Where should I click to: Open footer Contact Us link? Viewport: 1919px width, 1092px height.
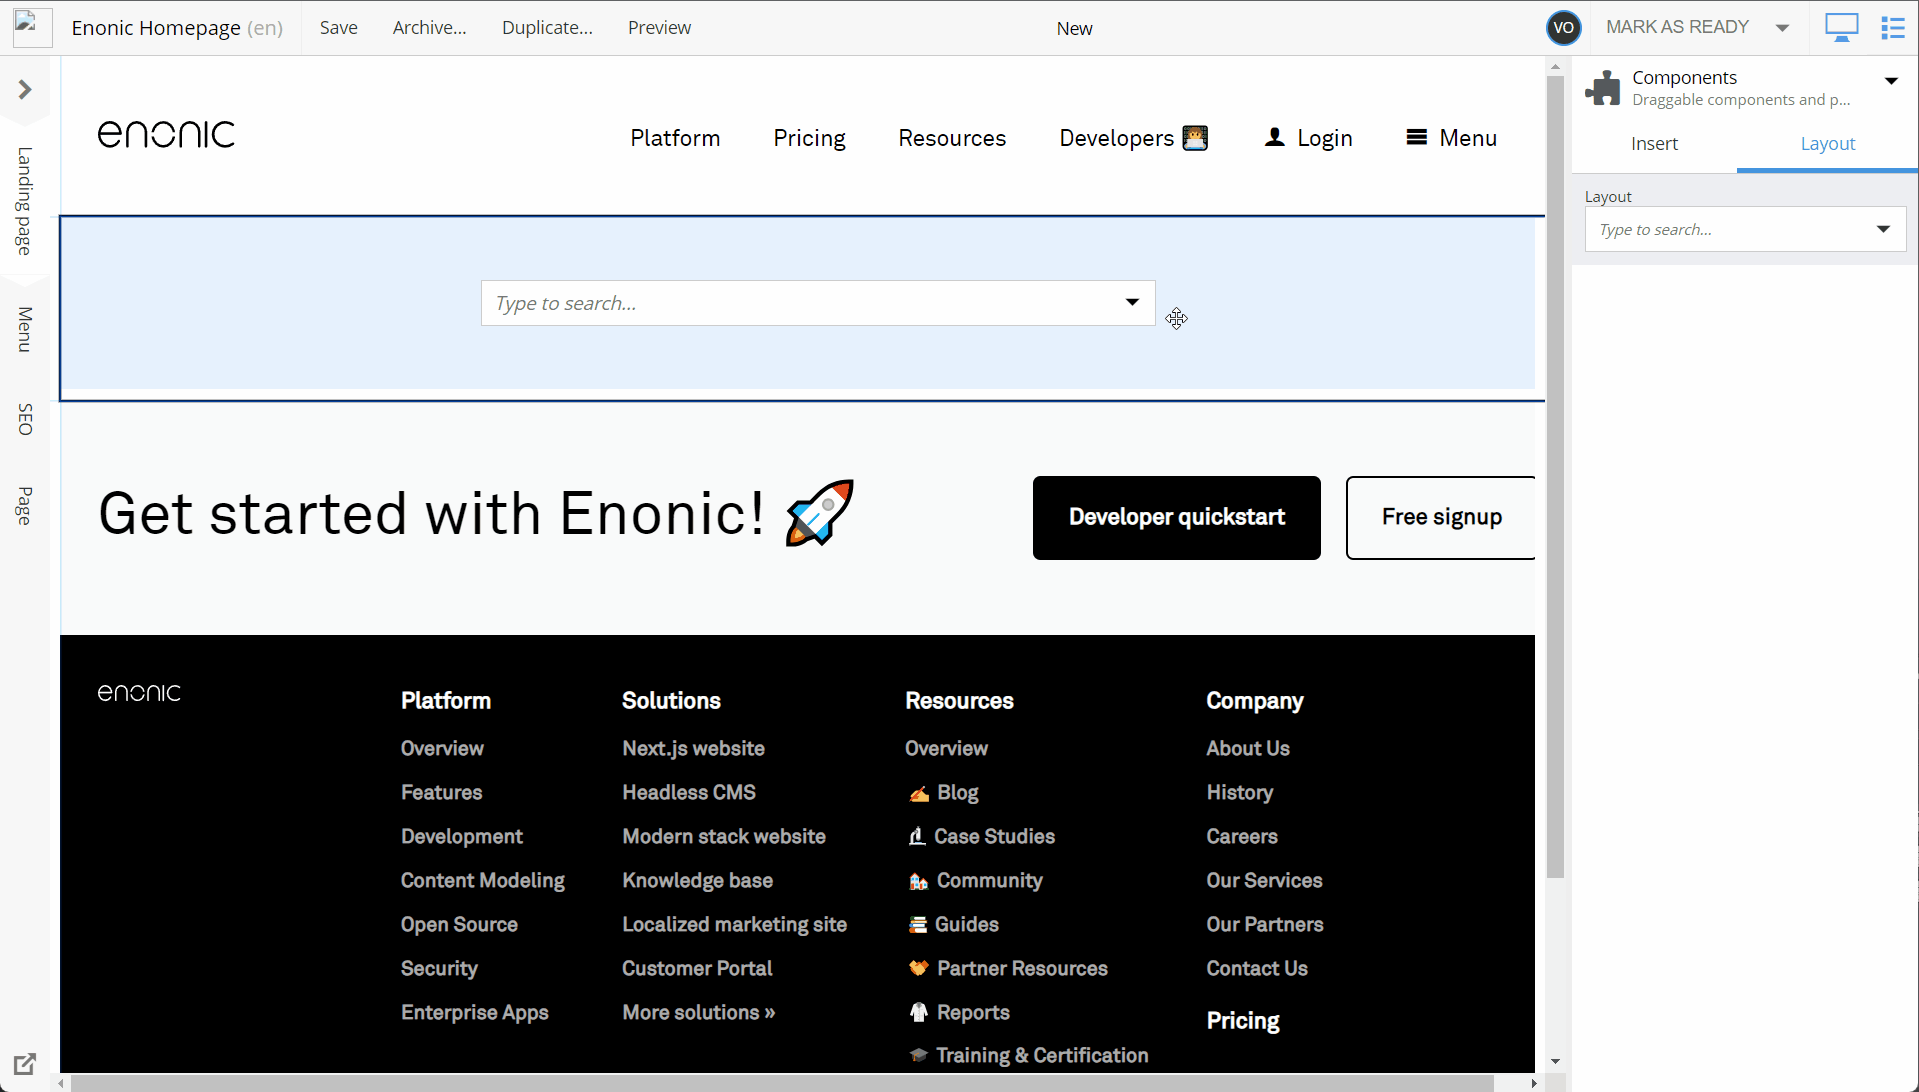pos(1256,968)
